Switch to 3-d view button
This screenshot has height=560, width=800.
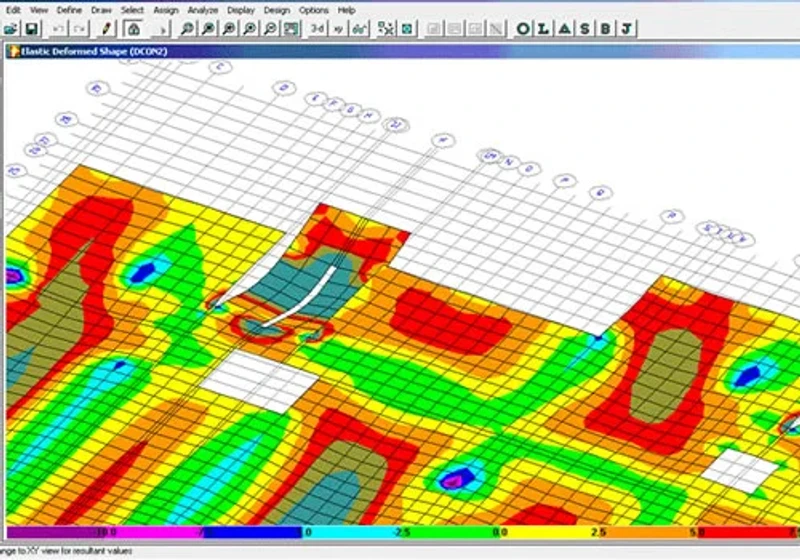tap(317, 29)
